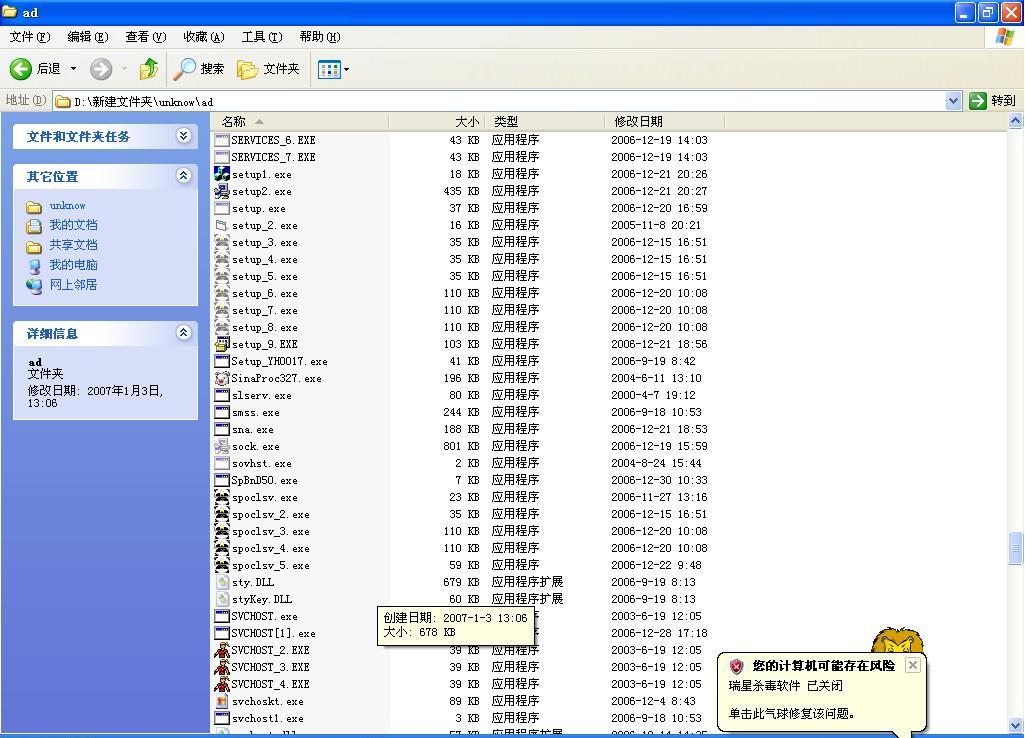The width and height of the screenshot is (1025, 738).
Task: Open the 查看(V) menu
Action: tap(145, 37)
